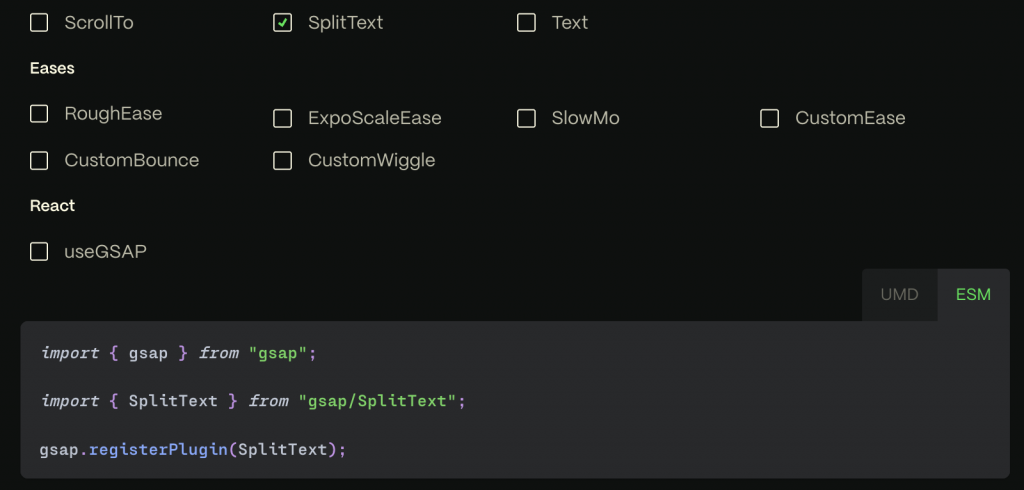
Task: Enable the RoughEase checkbox
Action: pos(39,114)
